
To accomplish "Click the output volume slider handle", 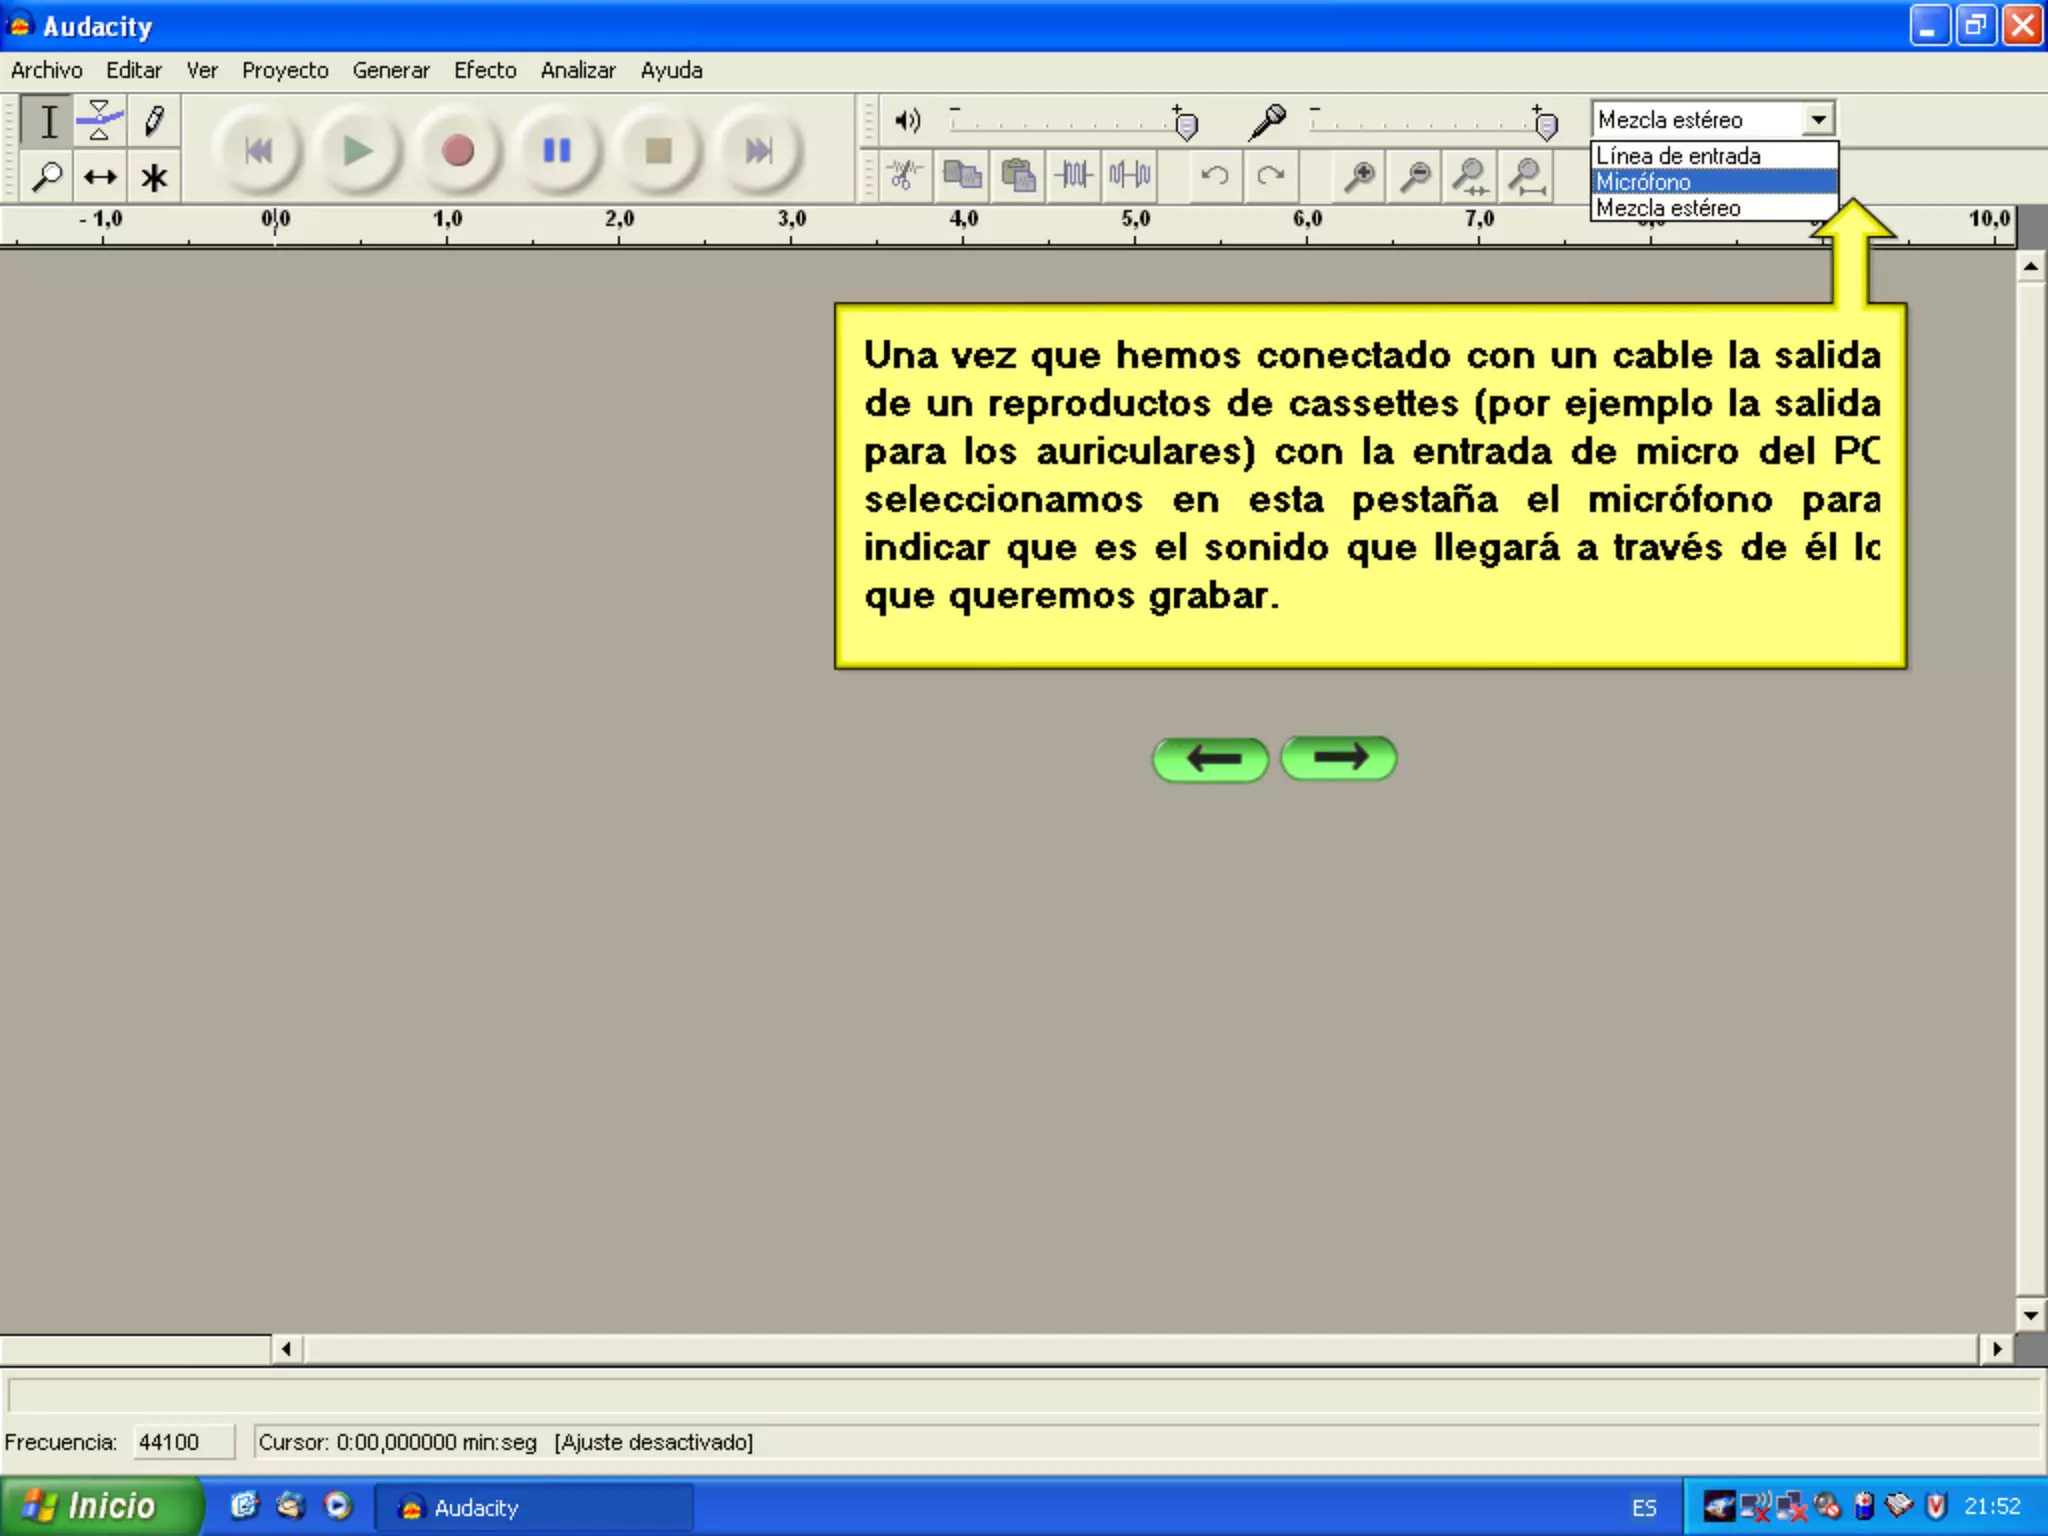I will point(1186,125).
